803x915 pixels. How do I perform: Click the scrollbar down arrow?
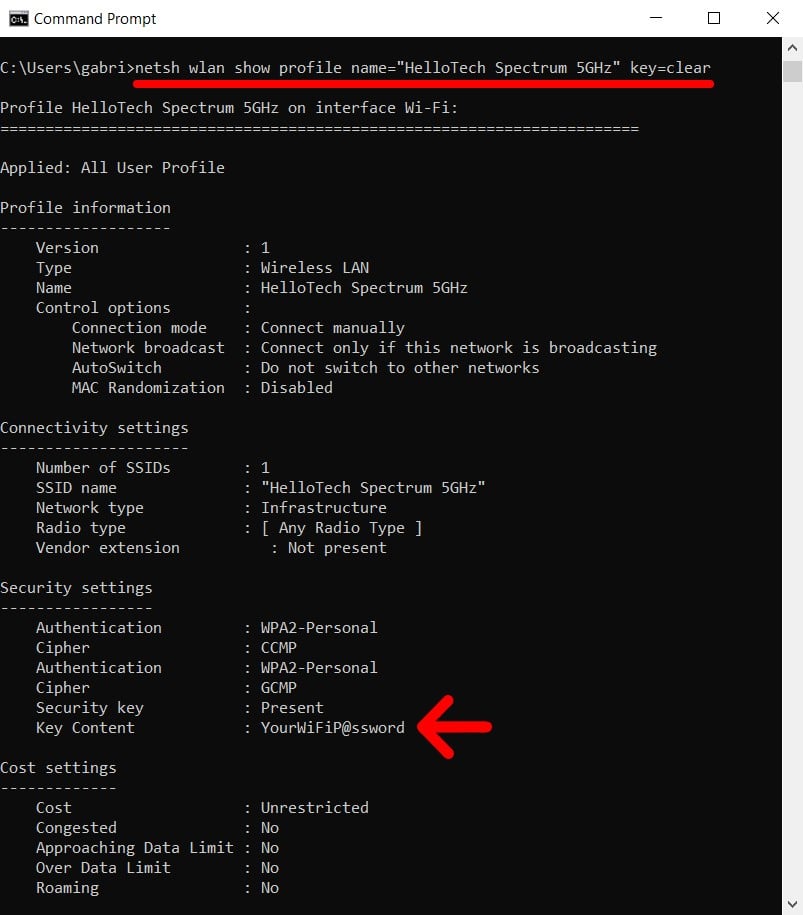click(x=792, y=904)
